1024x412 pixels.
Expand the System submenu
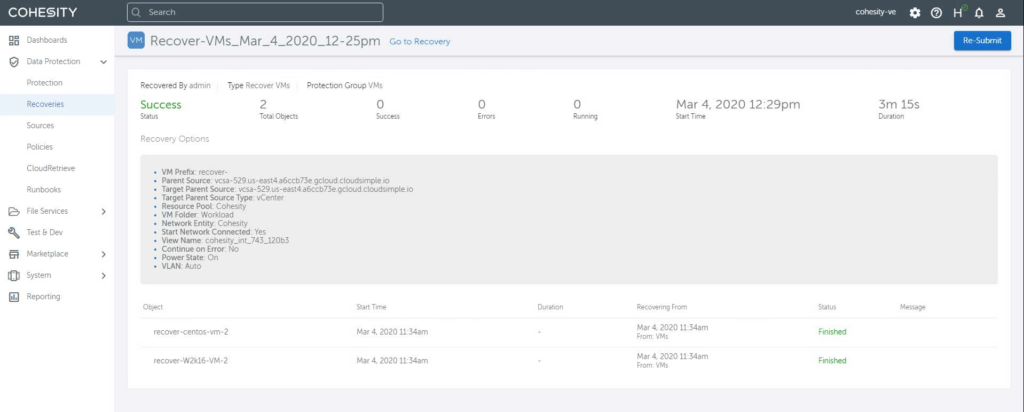coord(104,275)
